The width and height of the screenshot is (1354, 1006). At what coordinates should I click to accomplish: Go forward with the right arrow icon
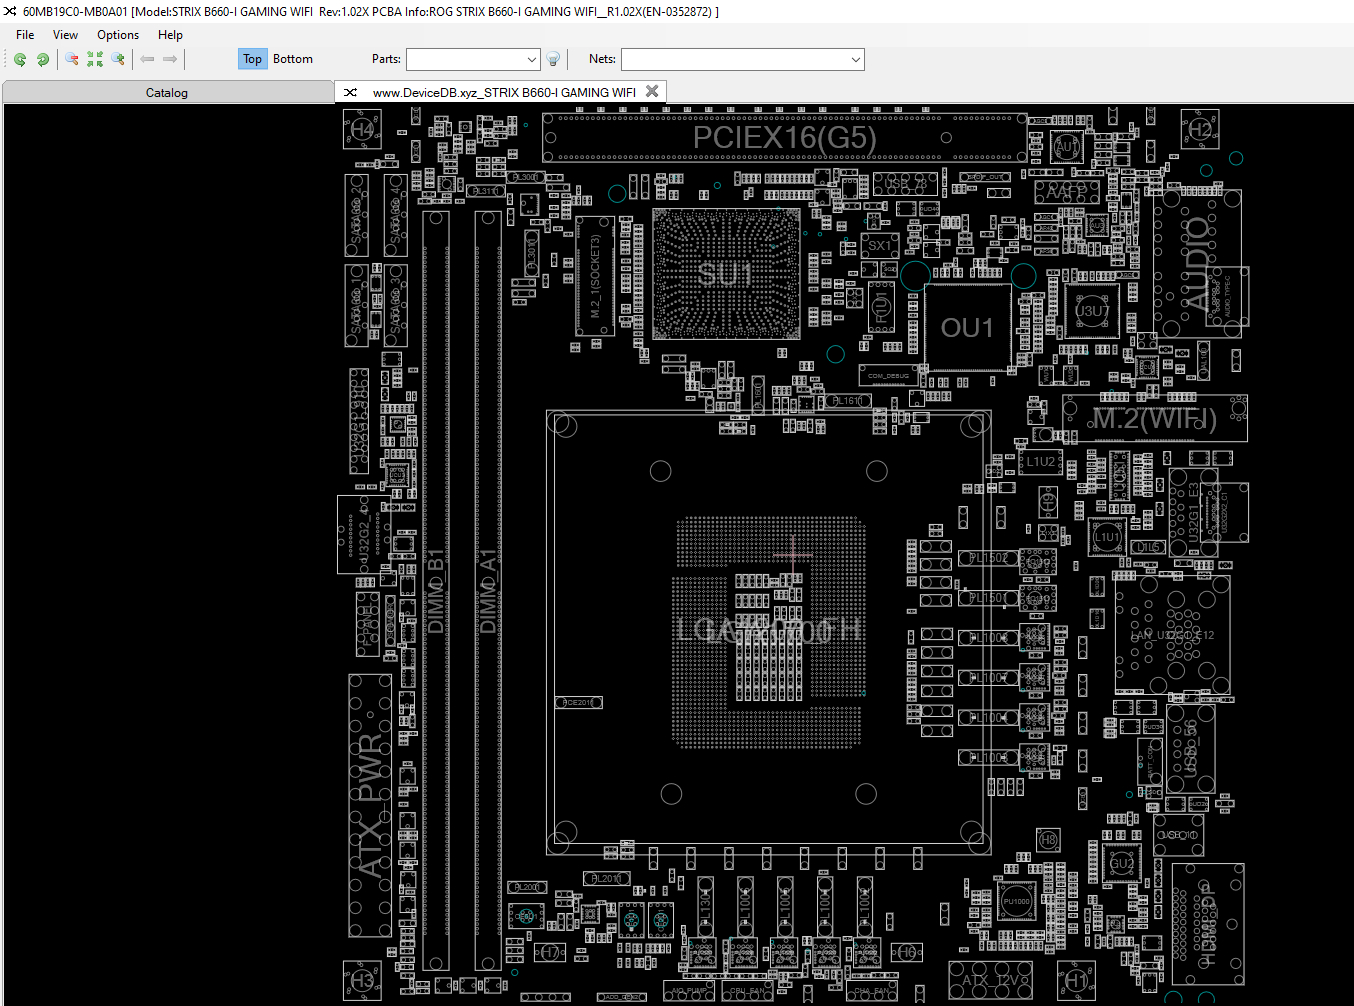click(x=170, y=59)
